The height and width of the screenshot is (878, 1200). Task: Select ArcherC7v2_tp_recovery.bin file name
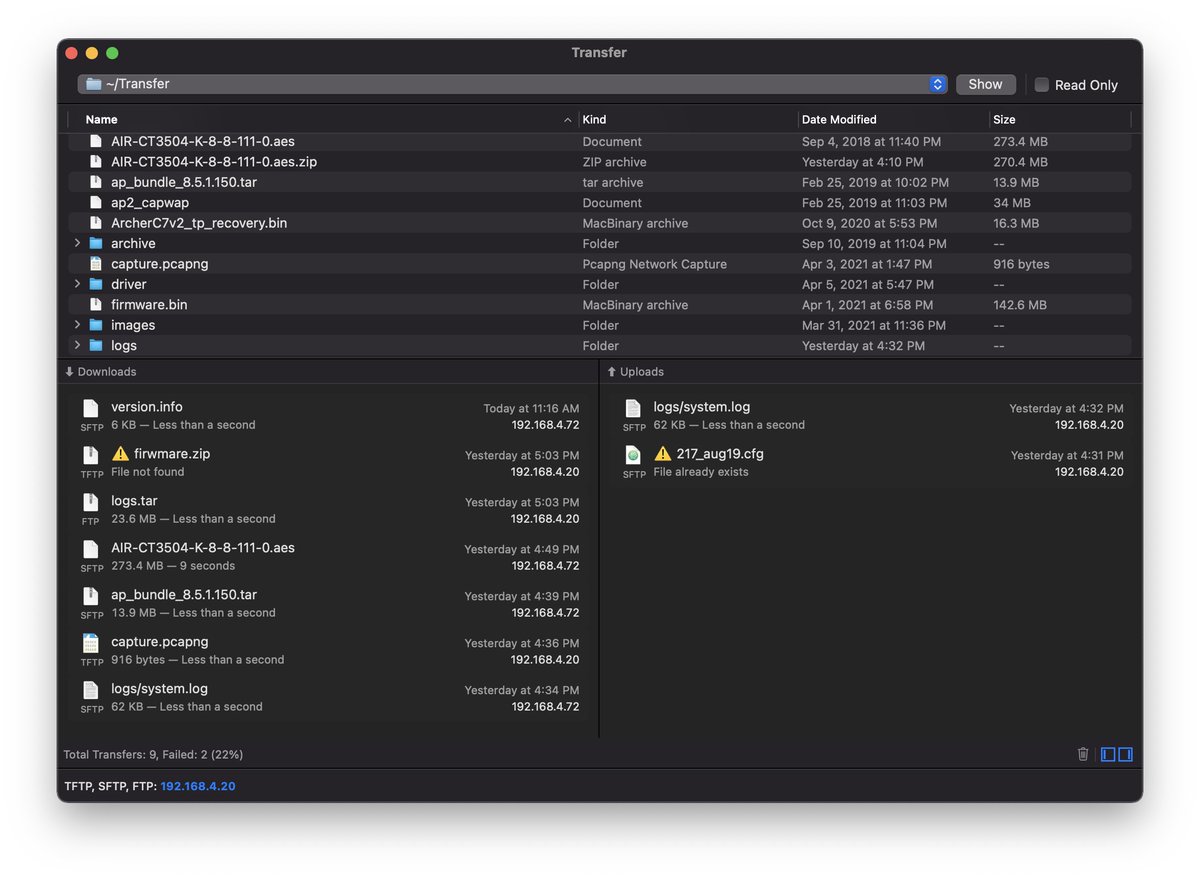(199, 223)
